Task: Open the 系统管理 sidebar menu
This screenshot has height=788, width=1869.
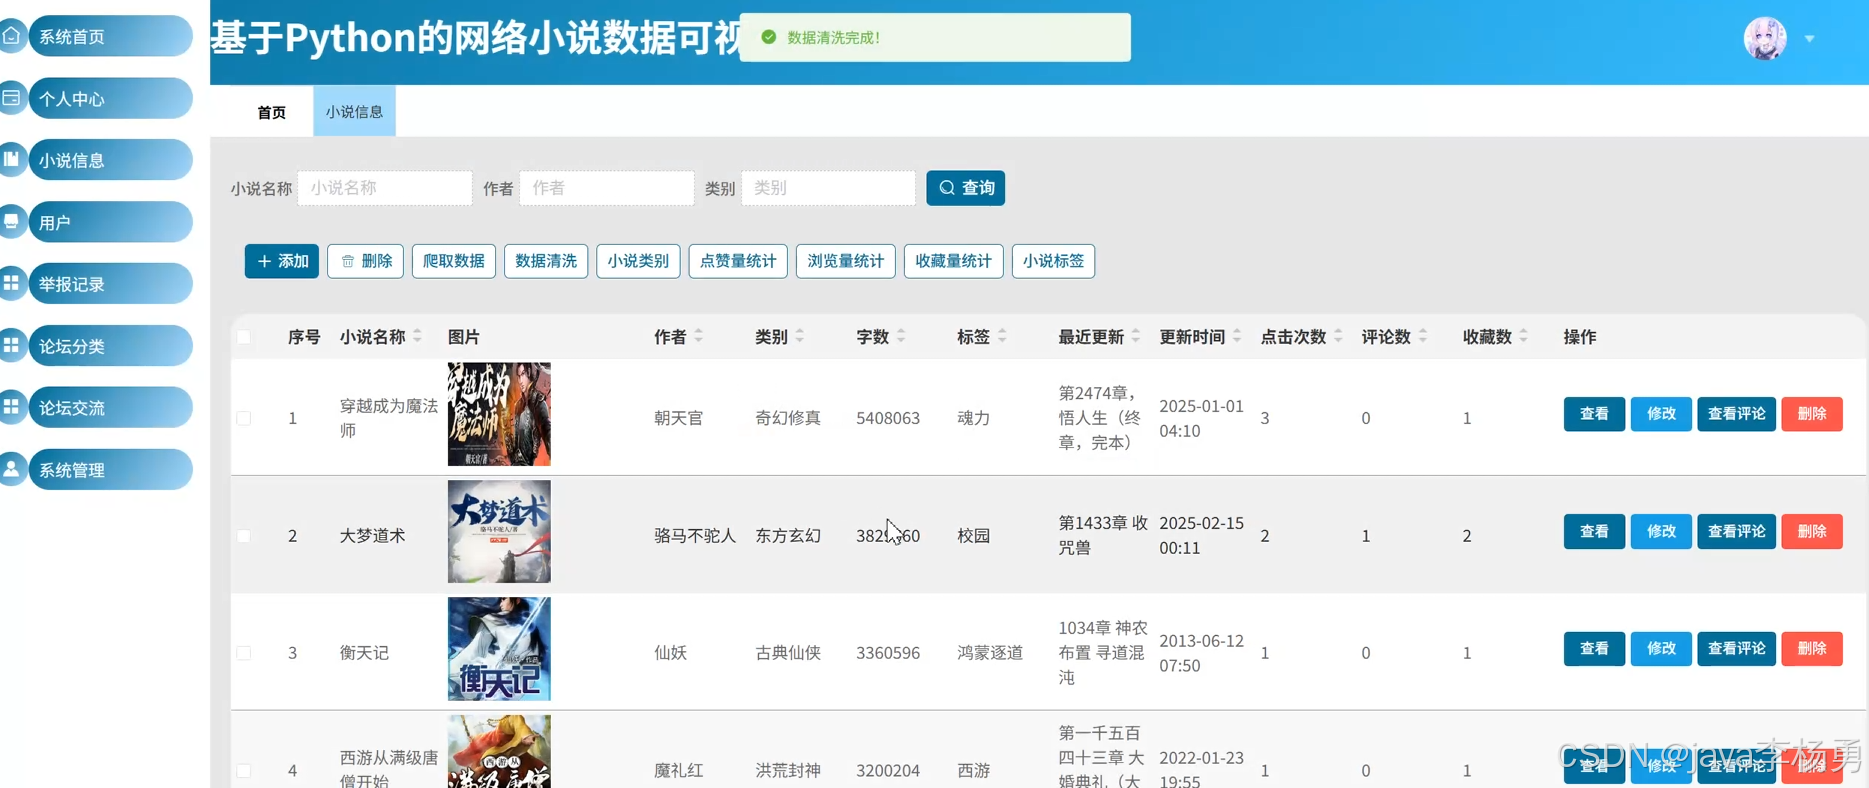Action: point(110,470)
